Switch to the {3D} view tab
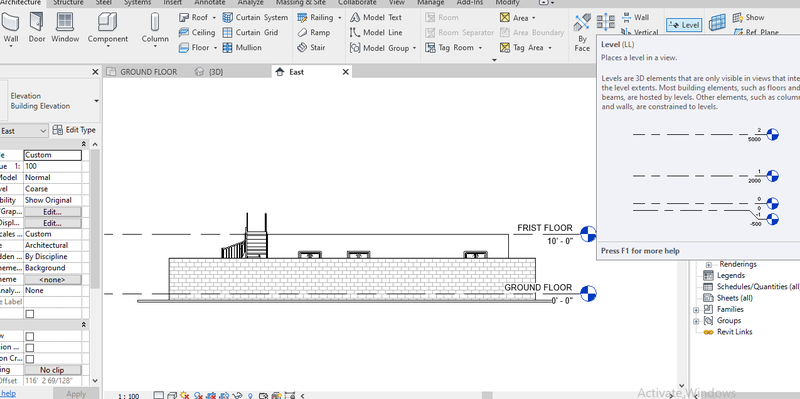This screenshot has width=800, height=399. click(x=210, y=72)
